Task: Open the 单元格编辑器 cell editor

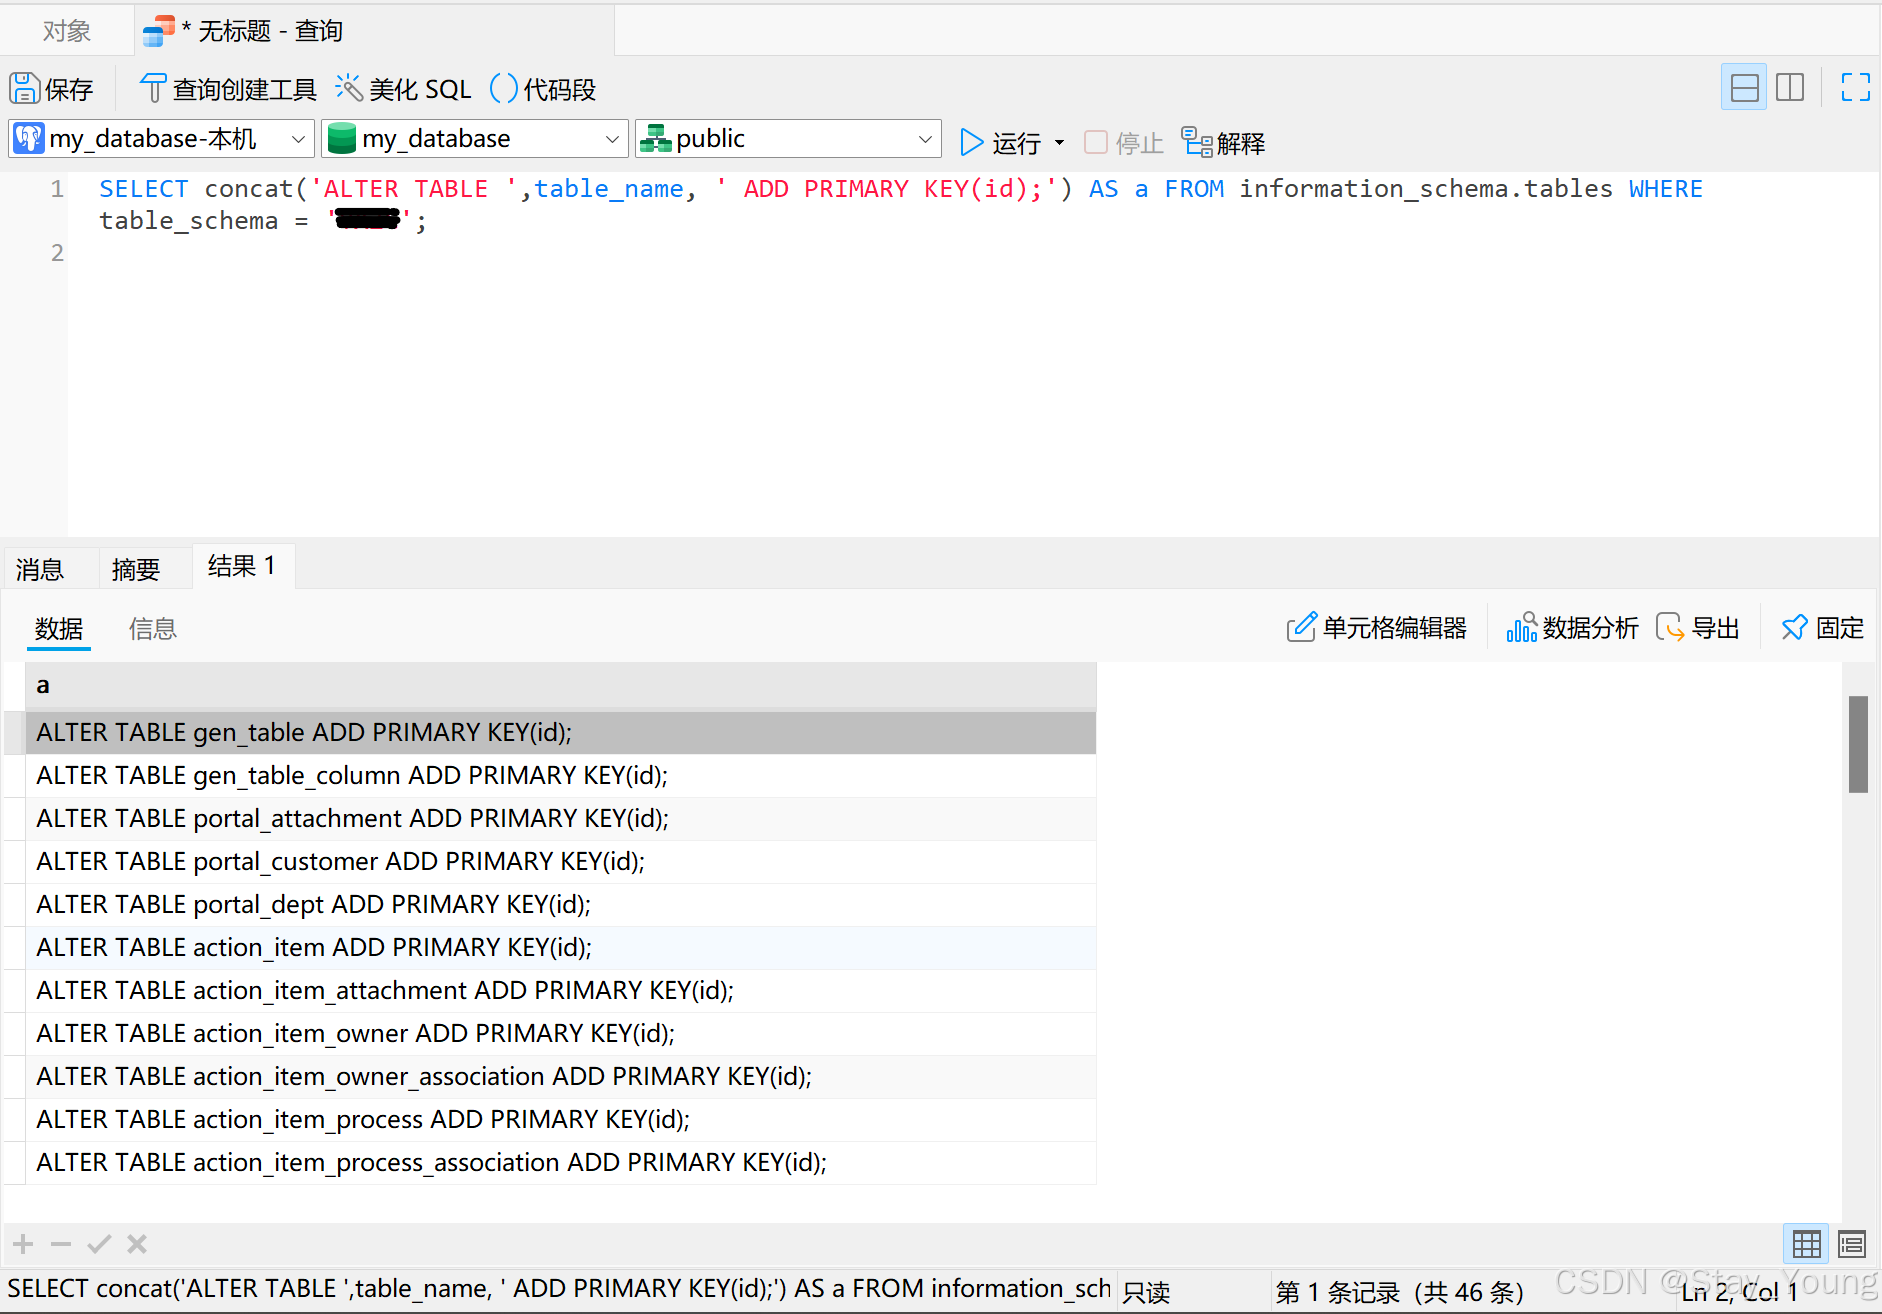Action: point(1378,627)
